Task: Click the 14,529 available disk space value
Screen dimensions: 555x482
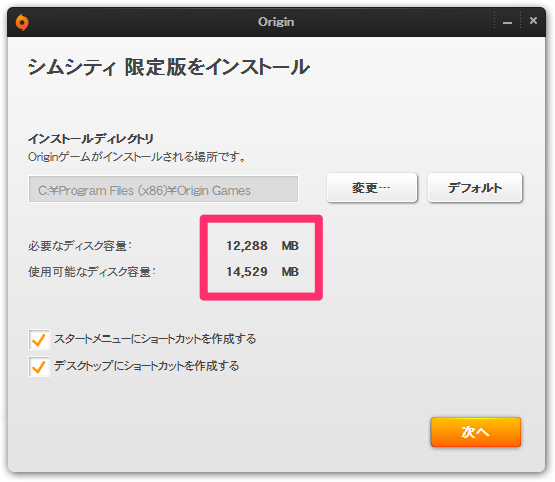Action: pos(247,272)
